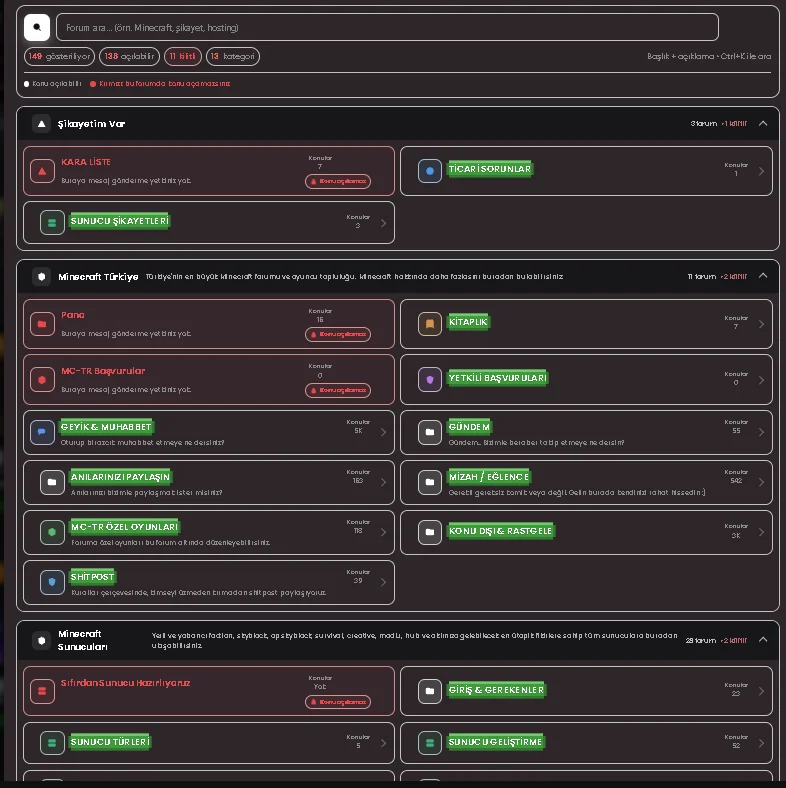Click the search magnifier icon
Image resolution: width=786 pixels, height=788 pixels.
click(37, 27)
